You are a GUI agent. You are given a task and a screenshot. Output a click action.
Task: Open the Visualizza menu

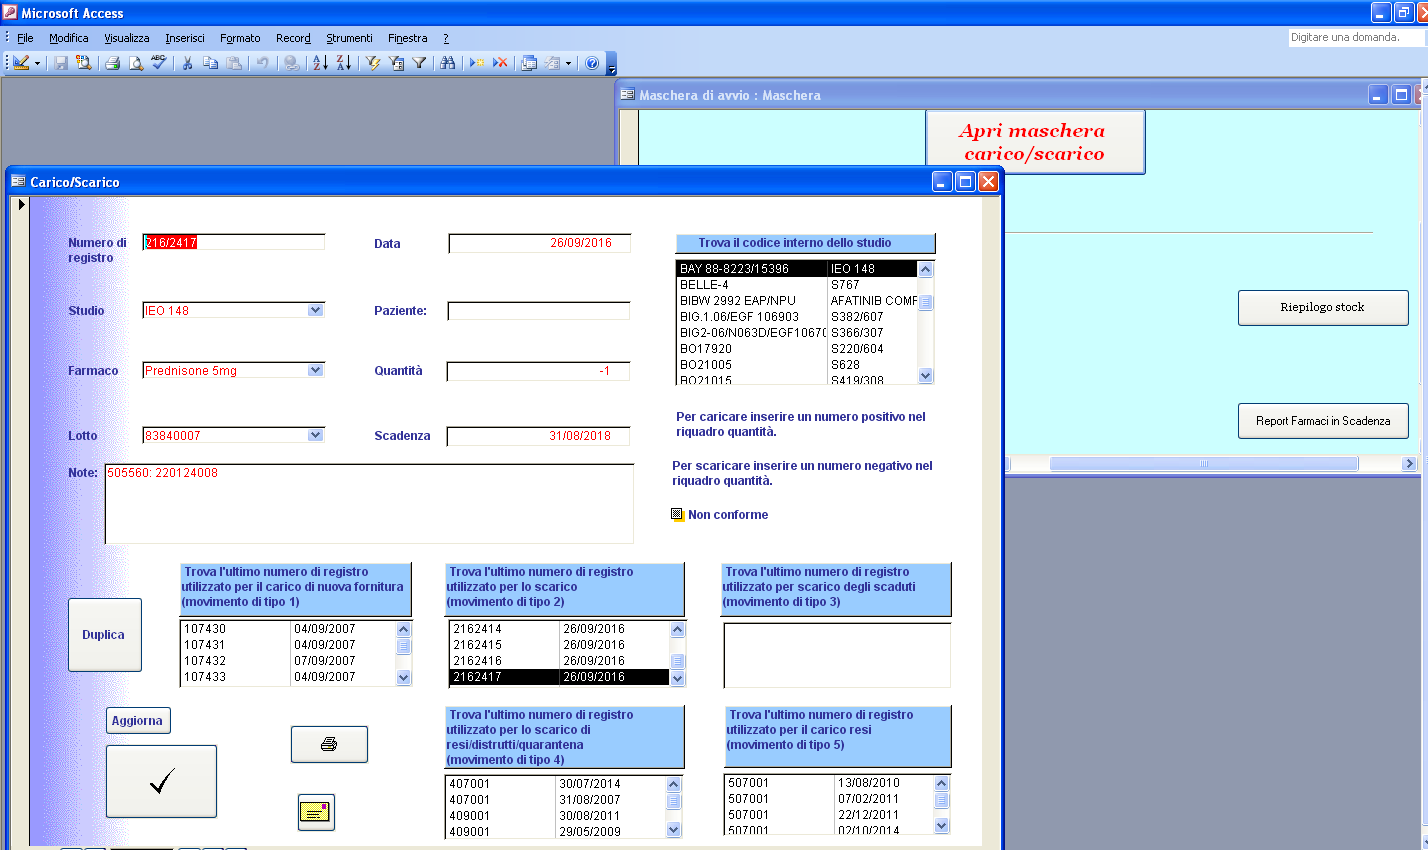coord(127,38)
